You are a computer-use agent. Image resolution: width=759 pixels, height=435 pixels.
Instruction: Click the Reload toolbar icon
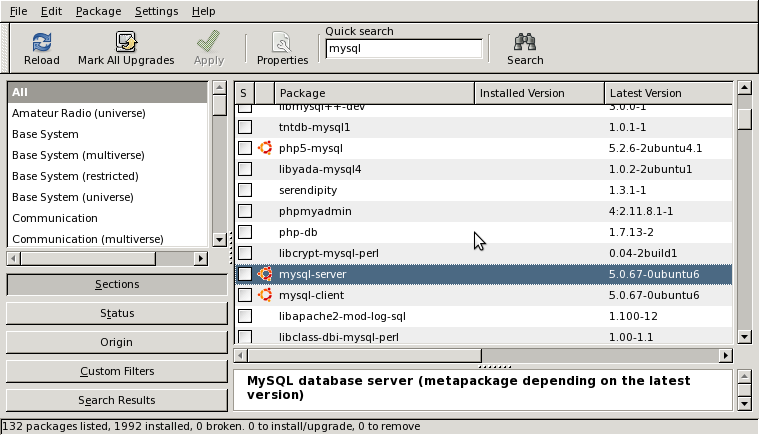tap(42, 42)
